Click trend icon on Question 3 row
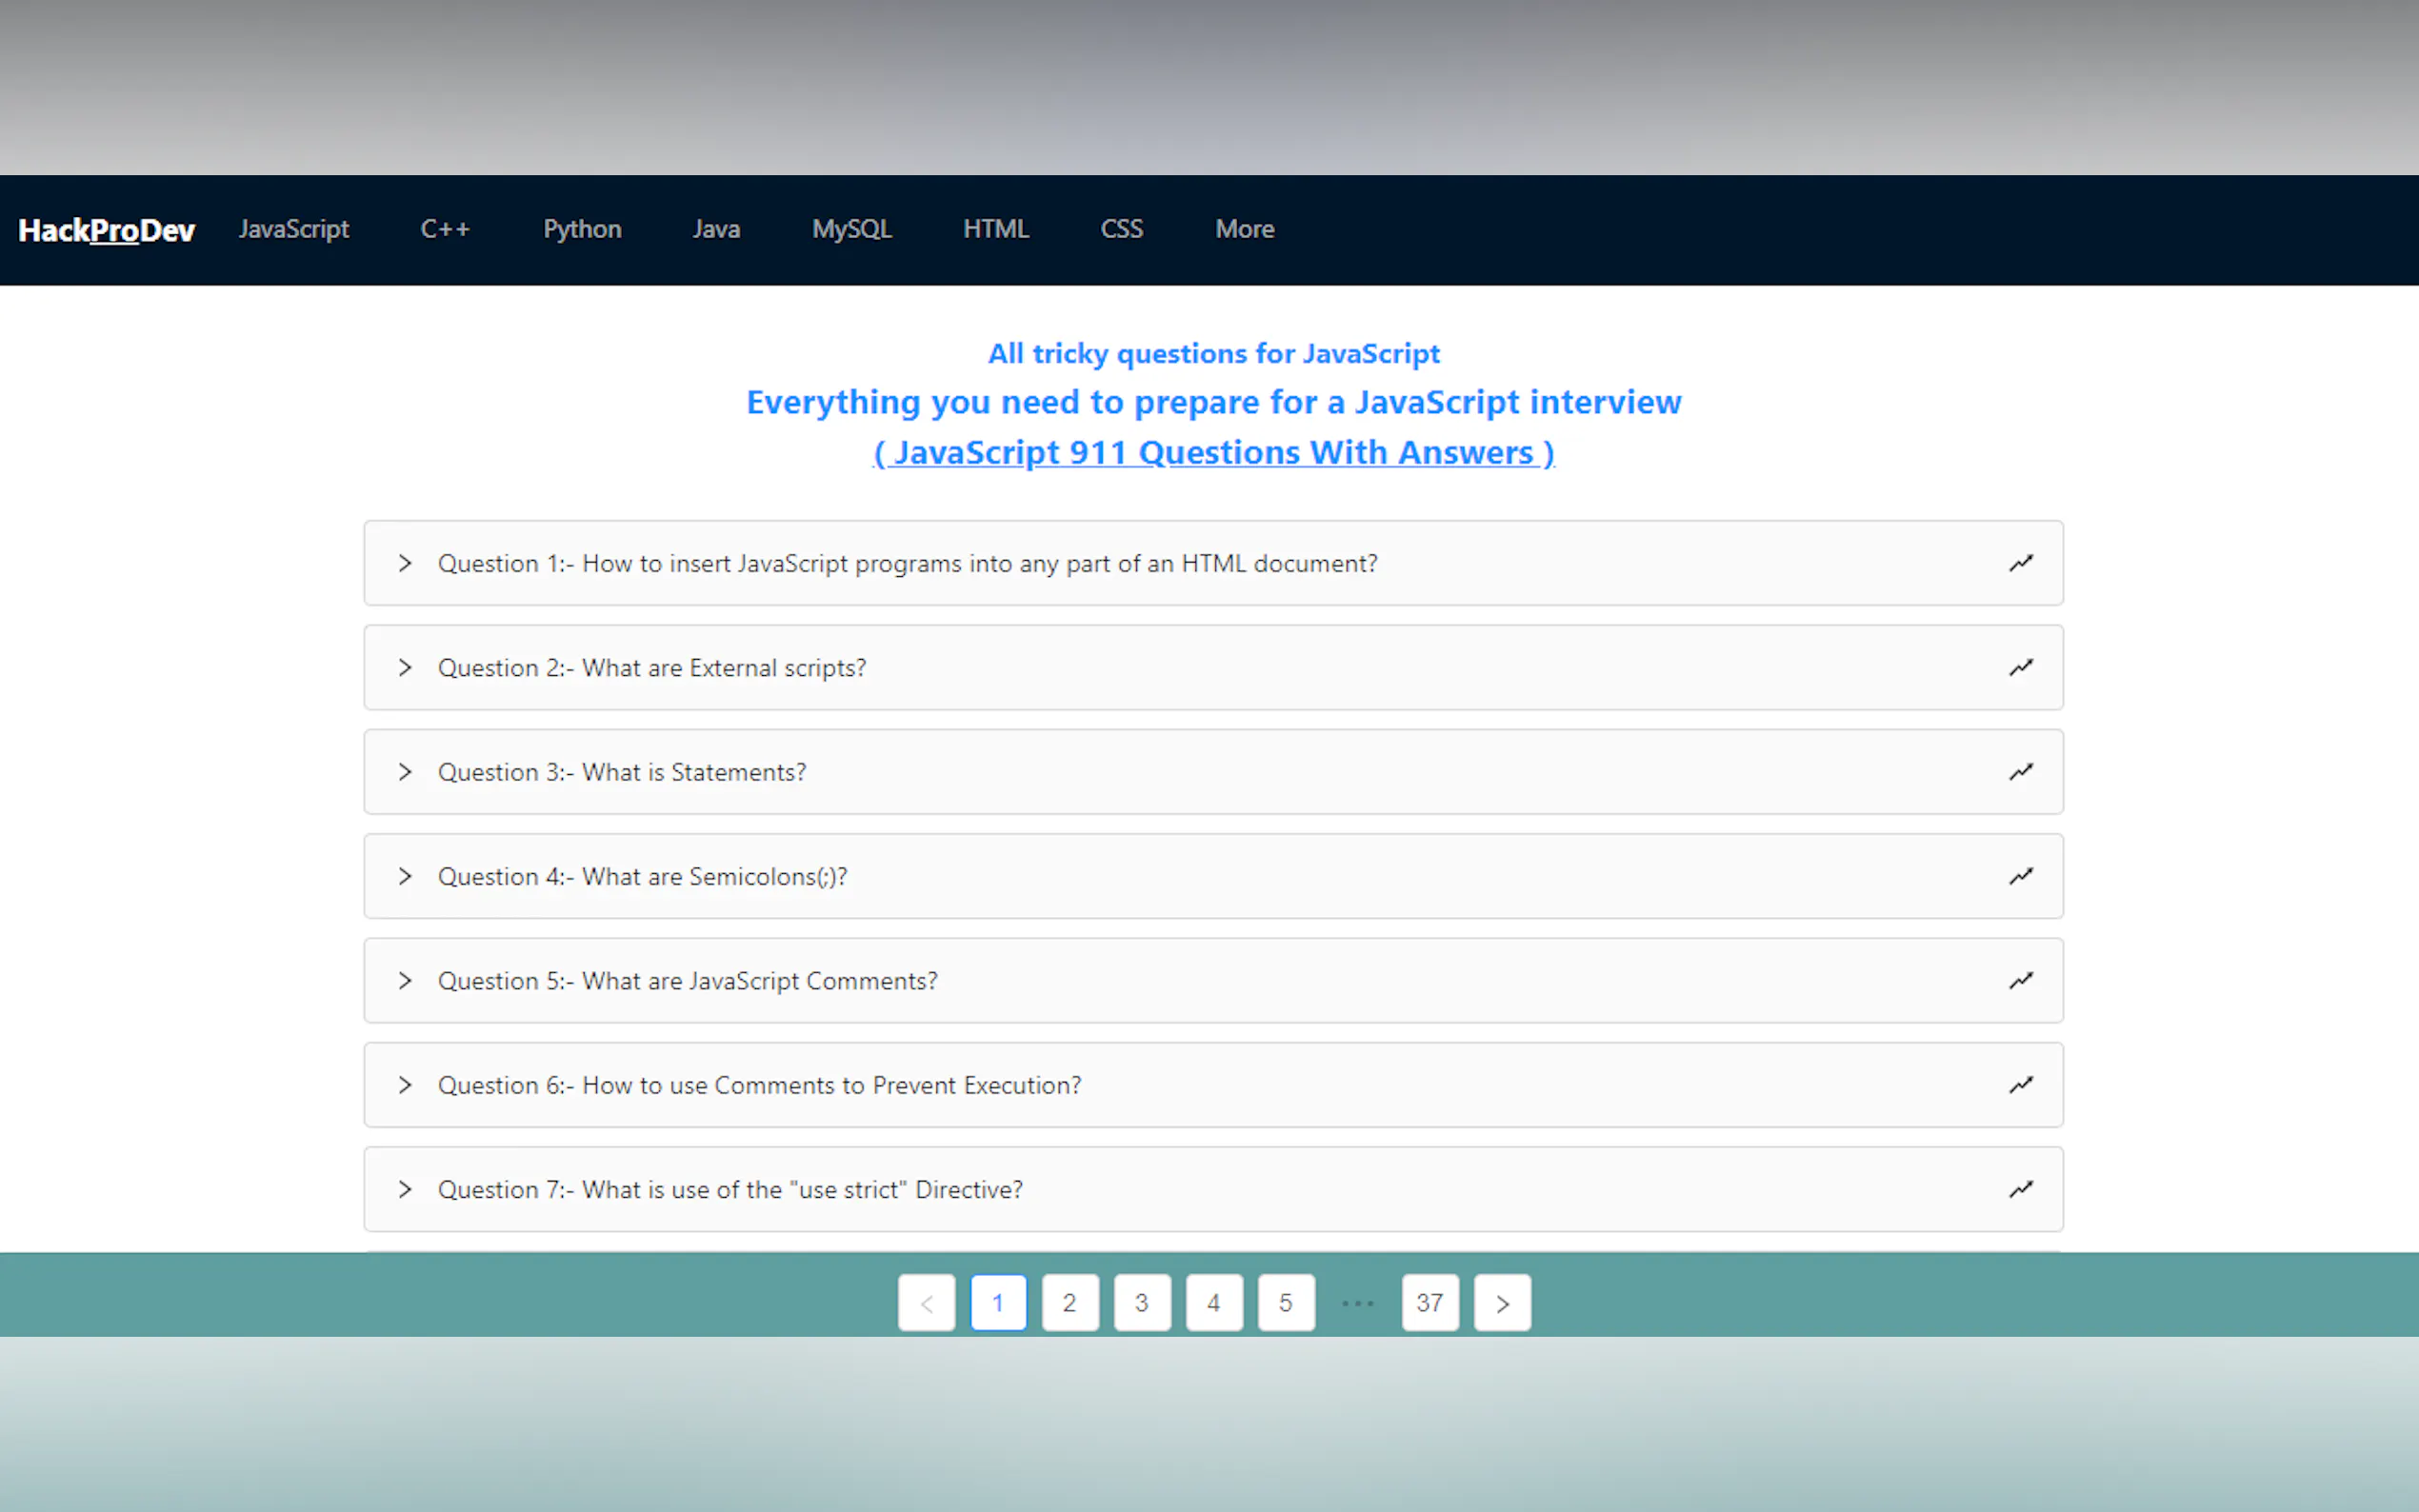 point(2021,772)
